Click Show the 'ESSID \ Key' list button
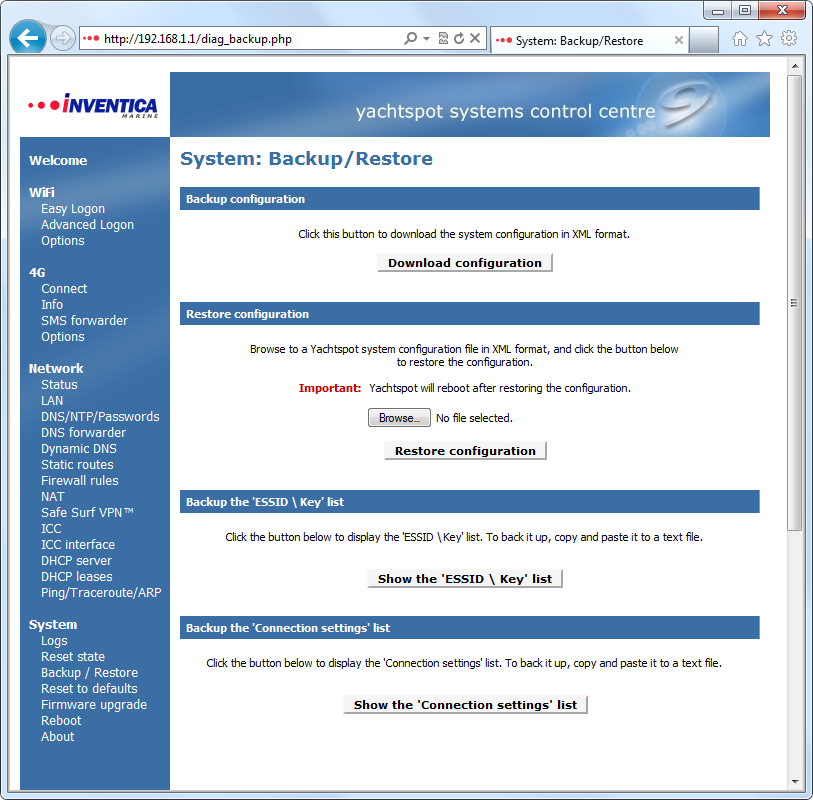Image resolution: width=813 pixels, height=800 pixels. (465, 579)
